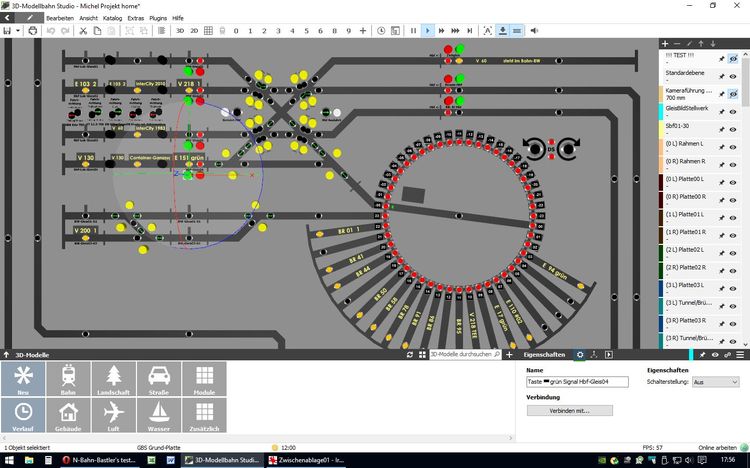Expand the save button dropdown arrow

(19, 31)
